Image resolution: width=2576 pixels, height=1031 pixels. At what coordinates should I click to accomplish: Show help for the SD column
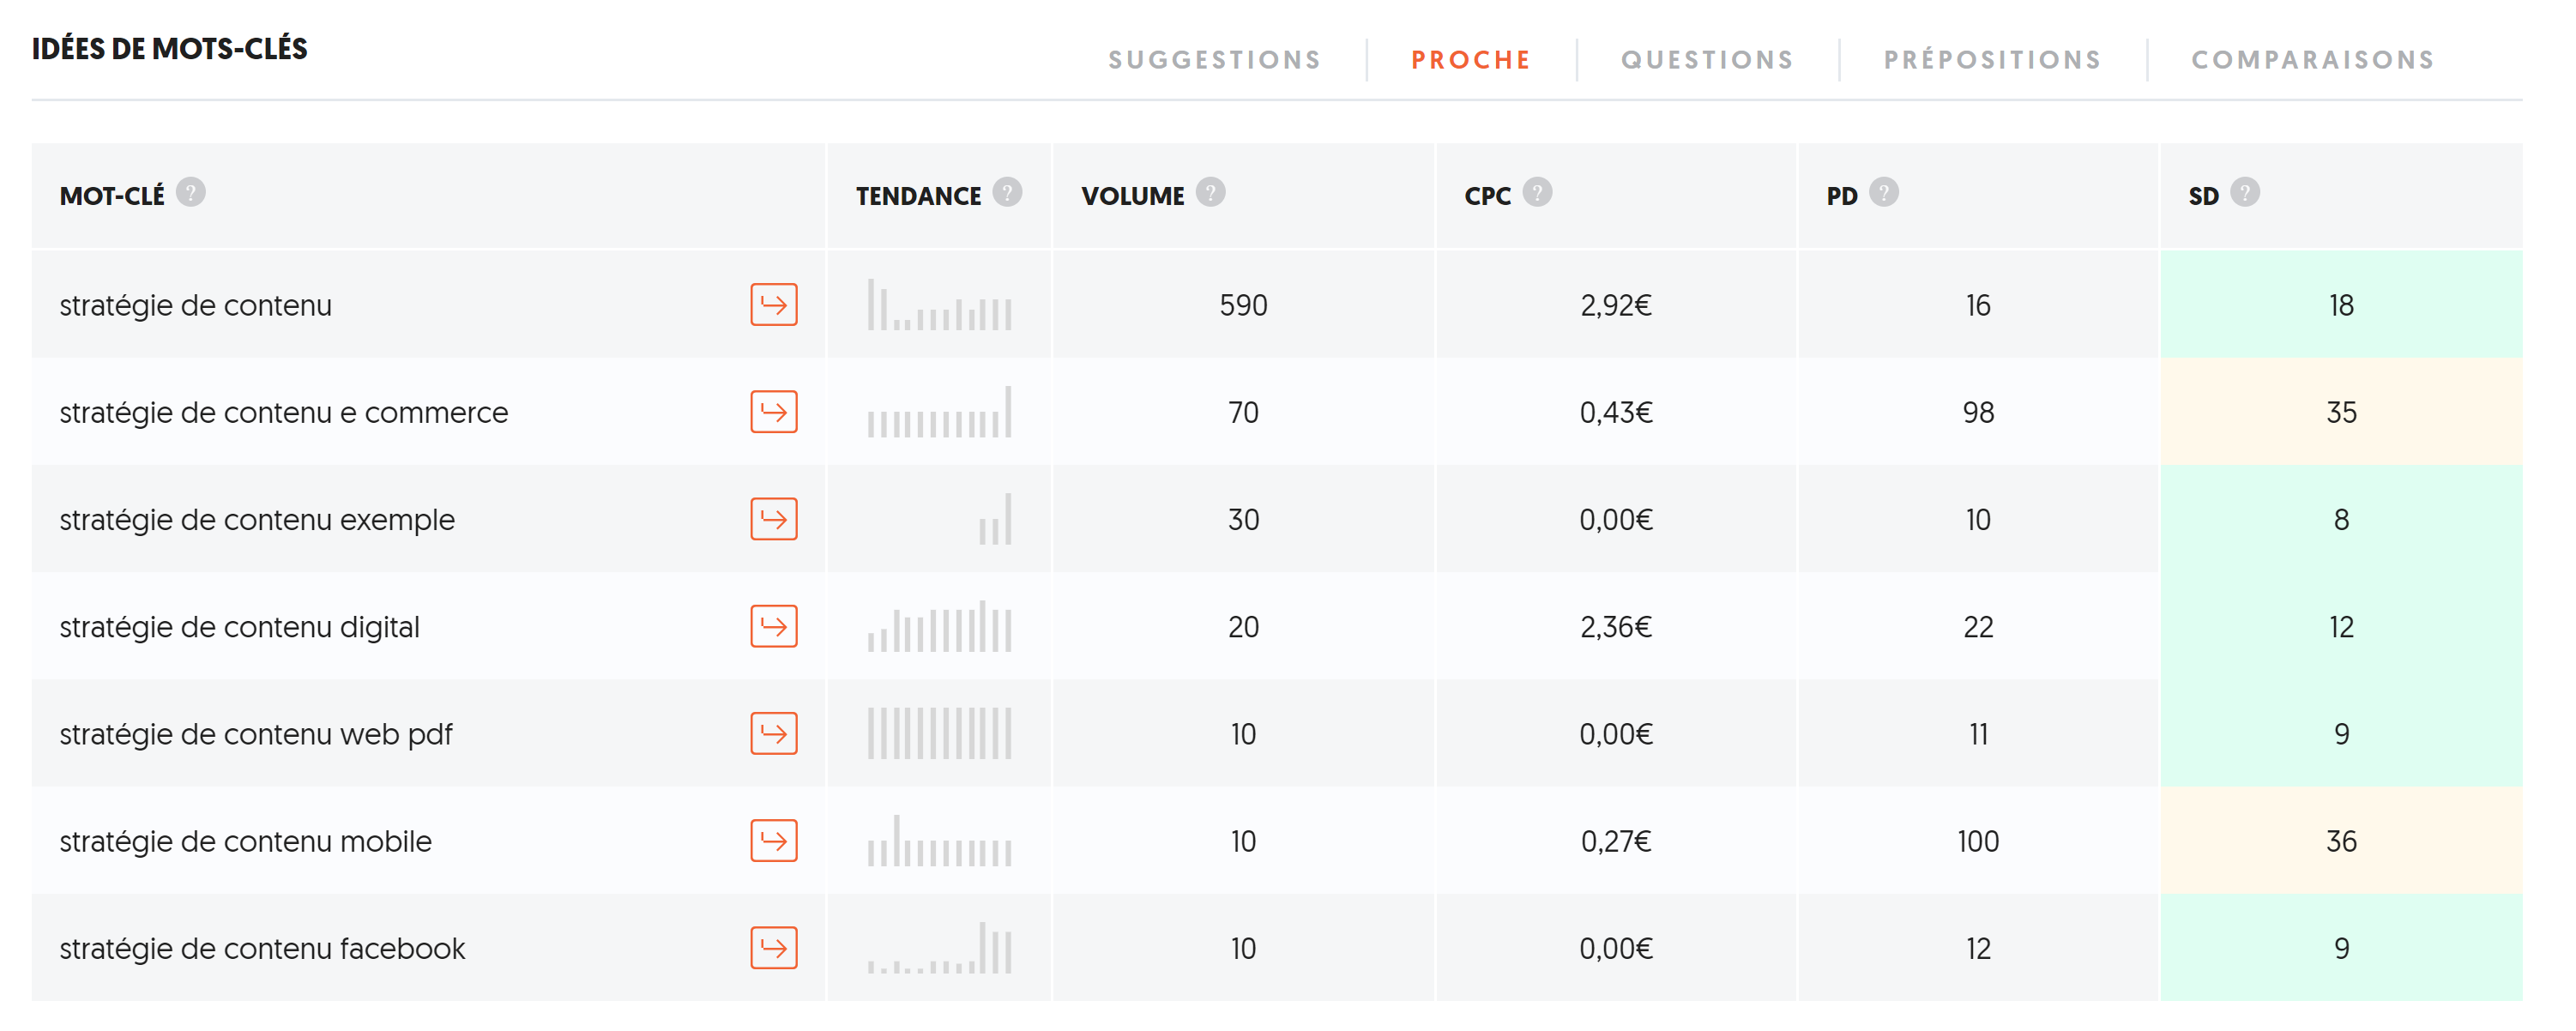coord(2245,192)
